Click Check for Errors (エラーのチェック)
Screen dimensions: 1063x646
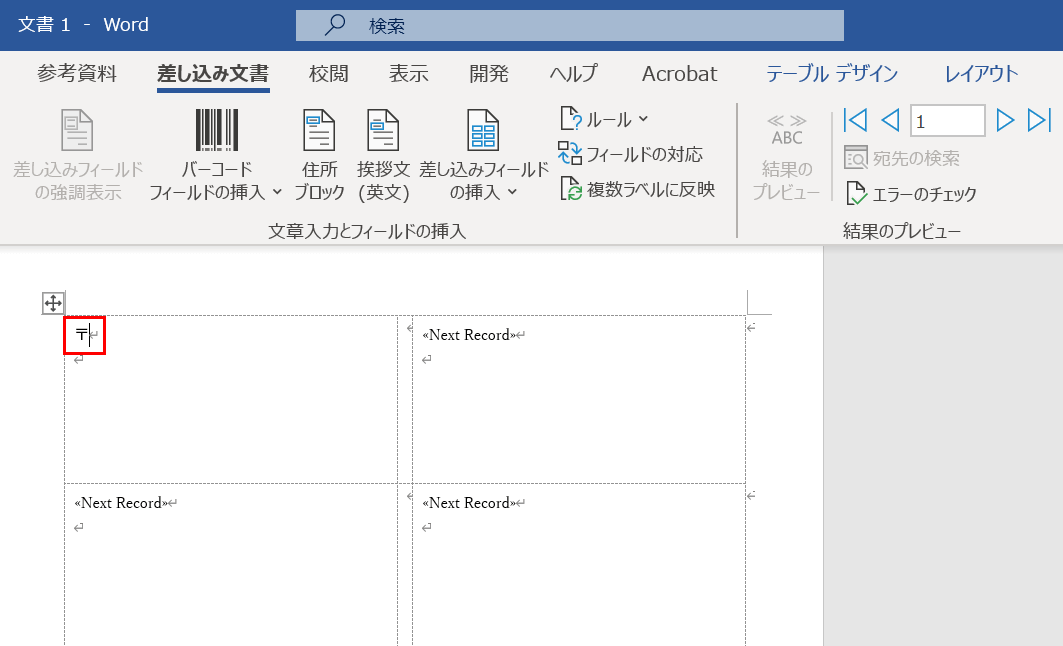(911, 194)
